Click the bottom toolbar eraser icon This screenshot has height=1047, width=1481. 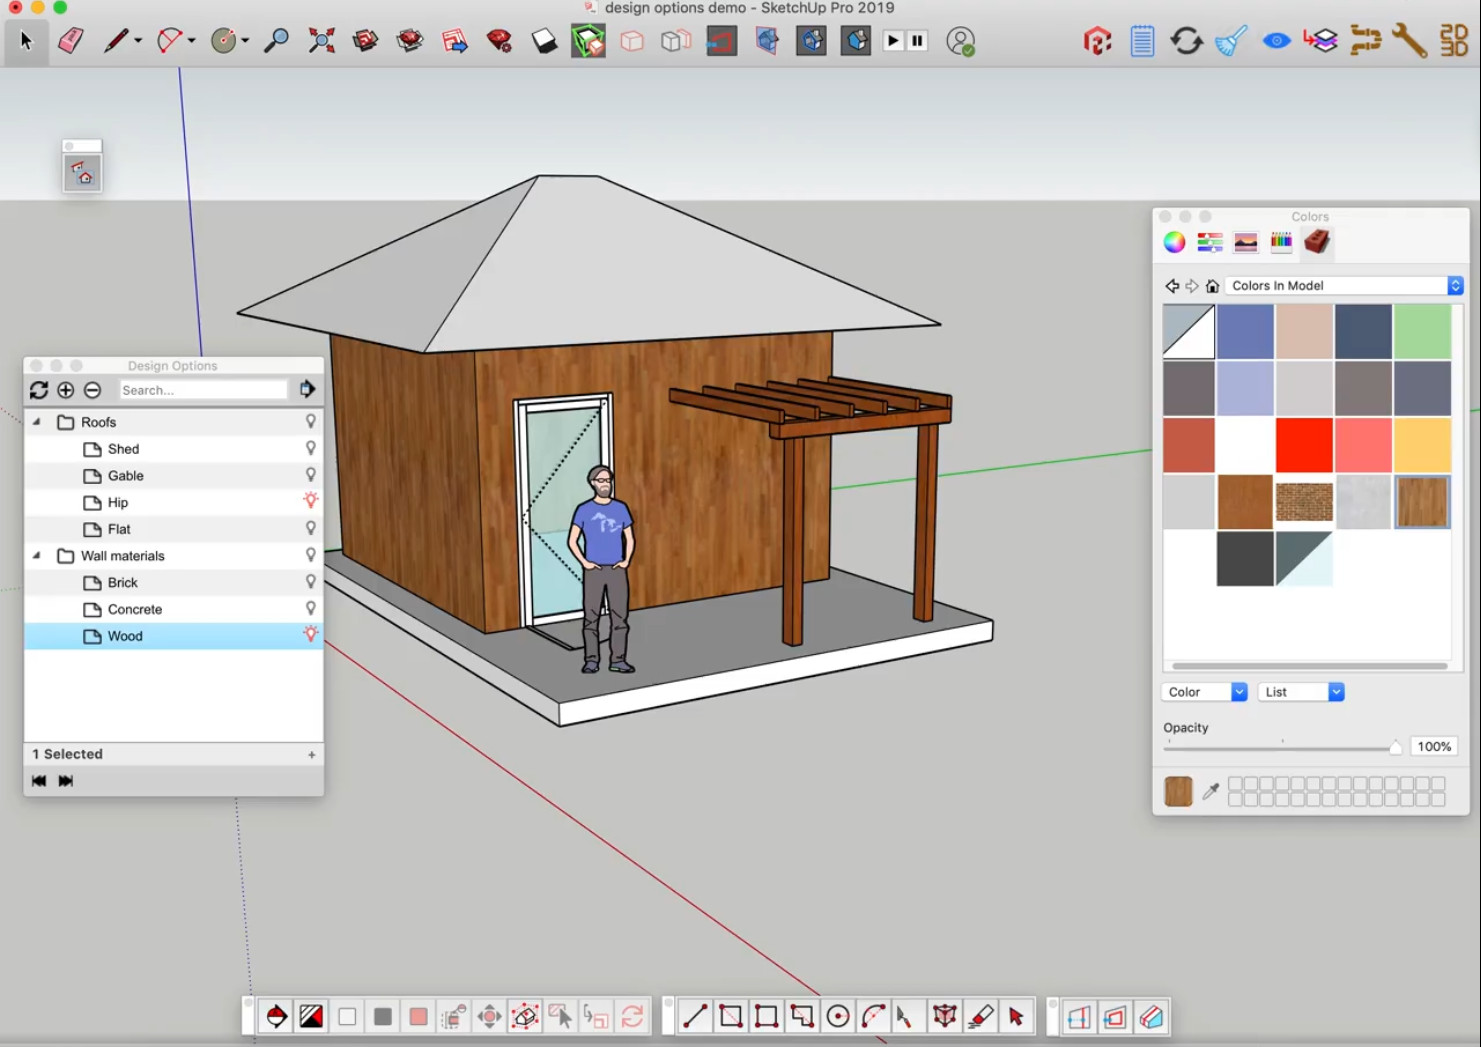[981, 1017]
